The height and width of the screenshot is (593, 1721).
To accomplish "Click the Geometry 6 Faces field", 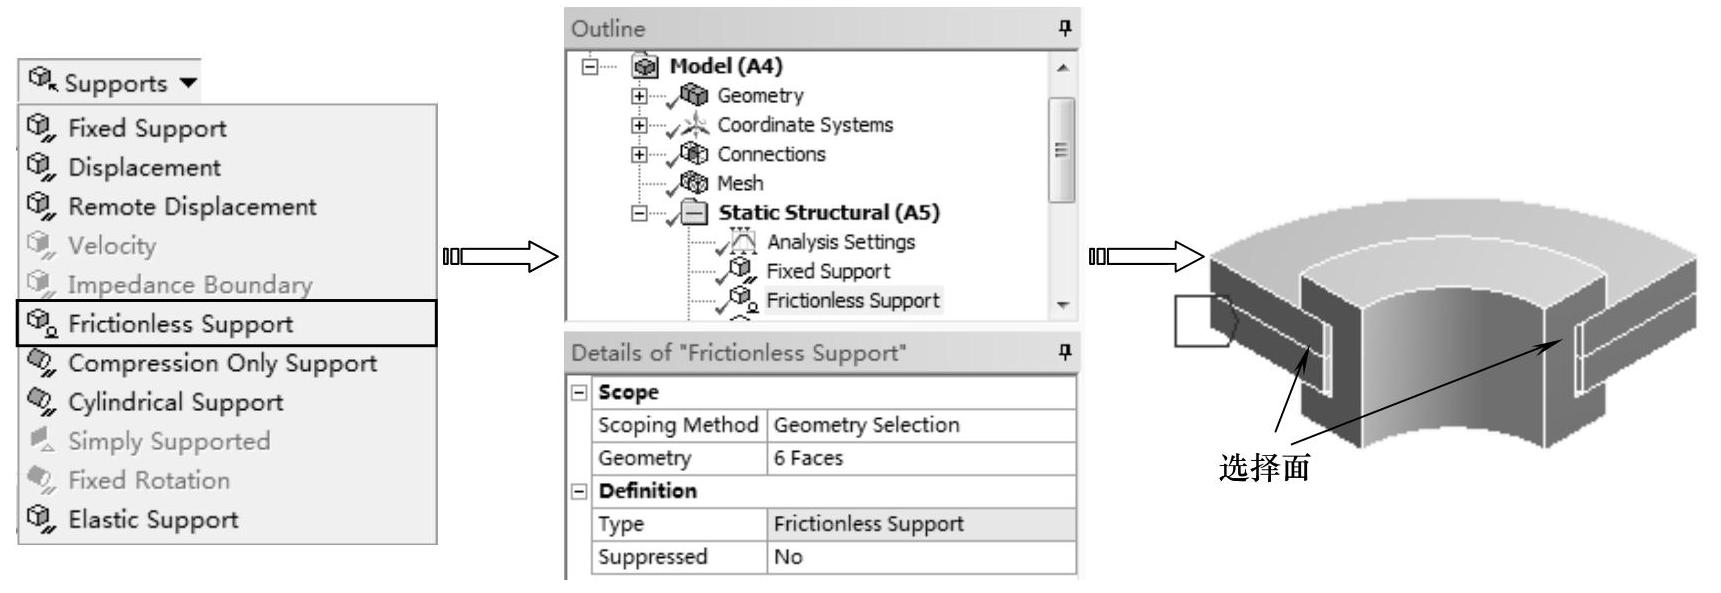I will pyautogui.click(x=920, y=458).
